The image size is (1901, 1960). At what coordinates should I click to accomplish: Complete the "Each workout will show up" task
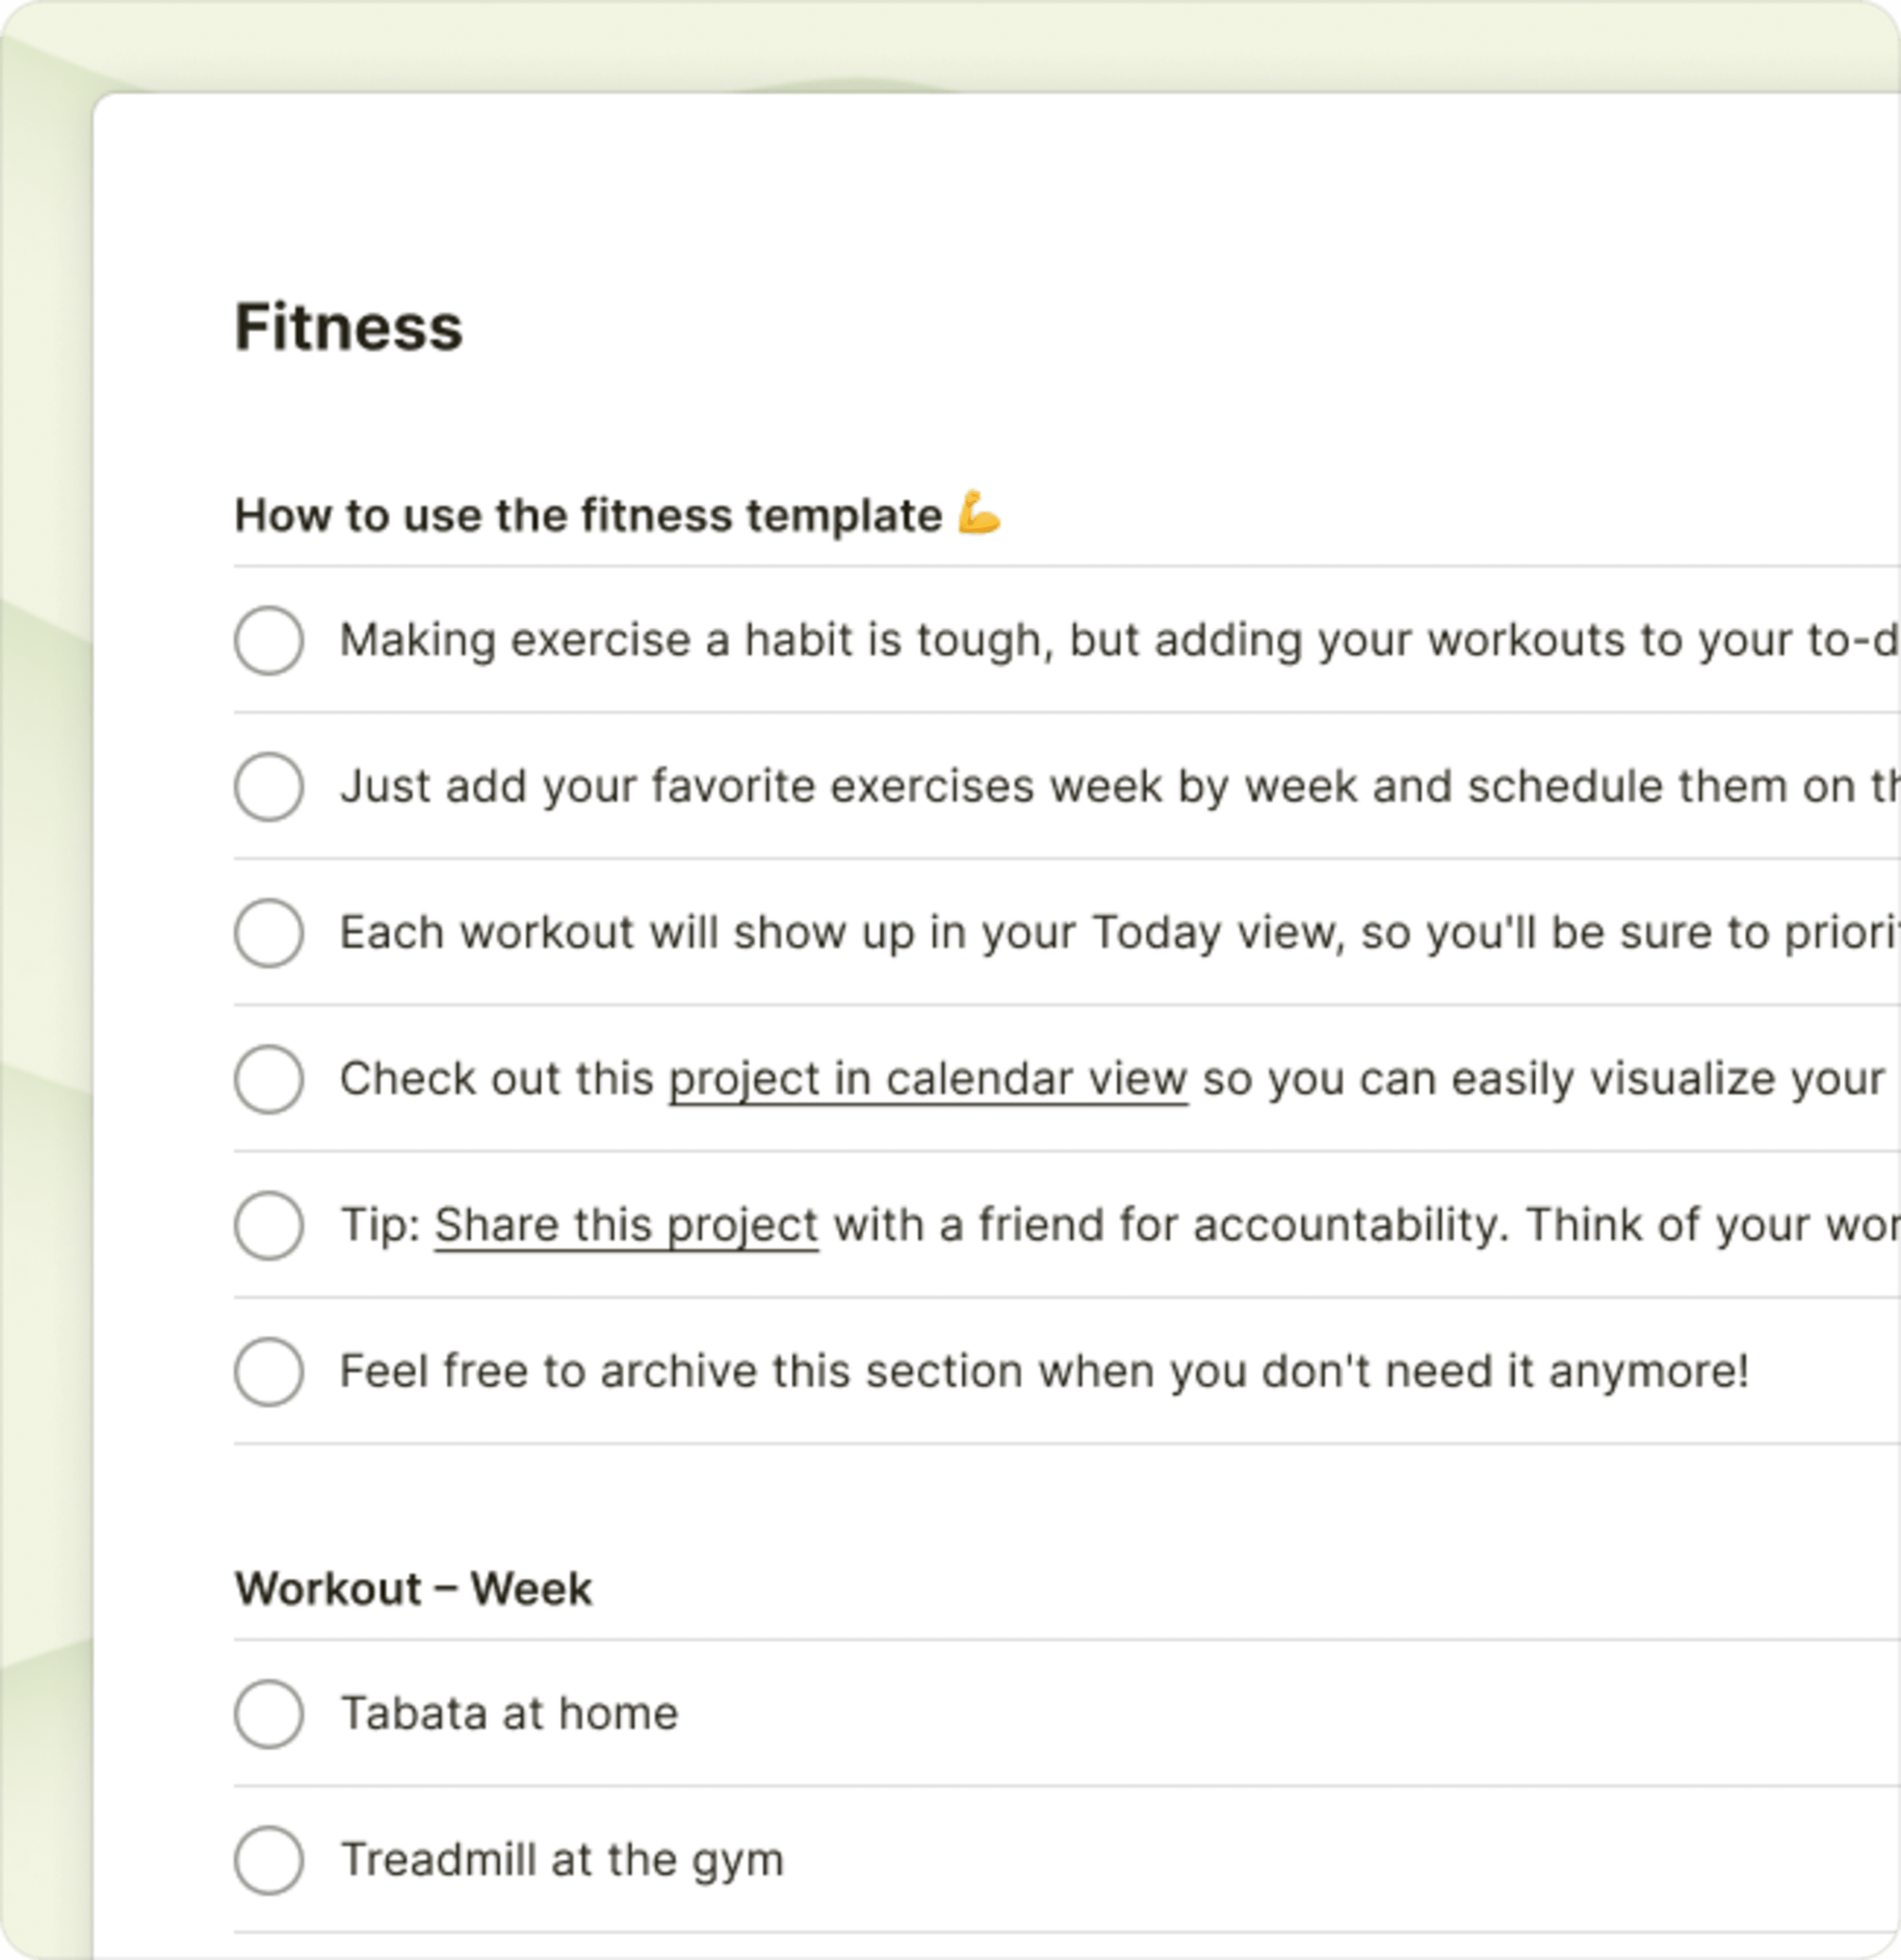268,933
